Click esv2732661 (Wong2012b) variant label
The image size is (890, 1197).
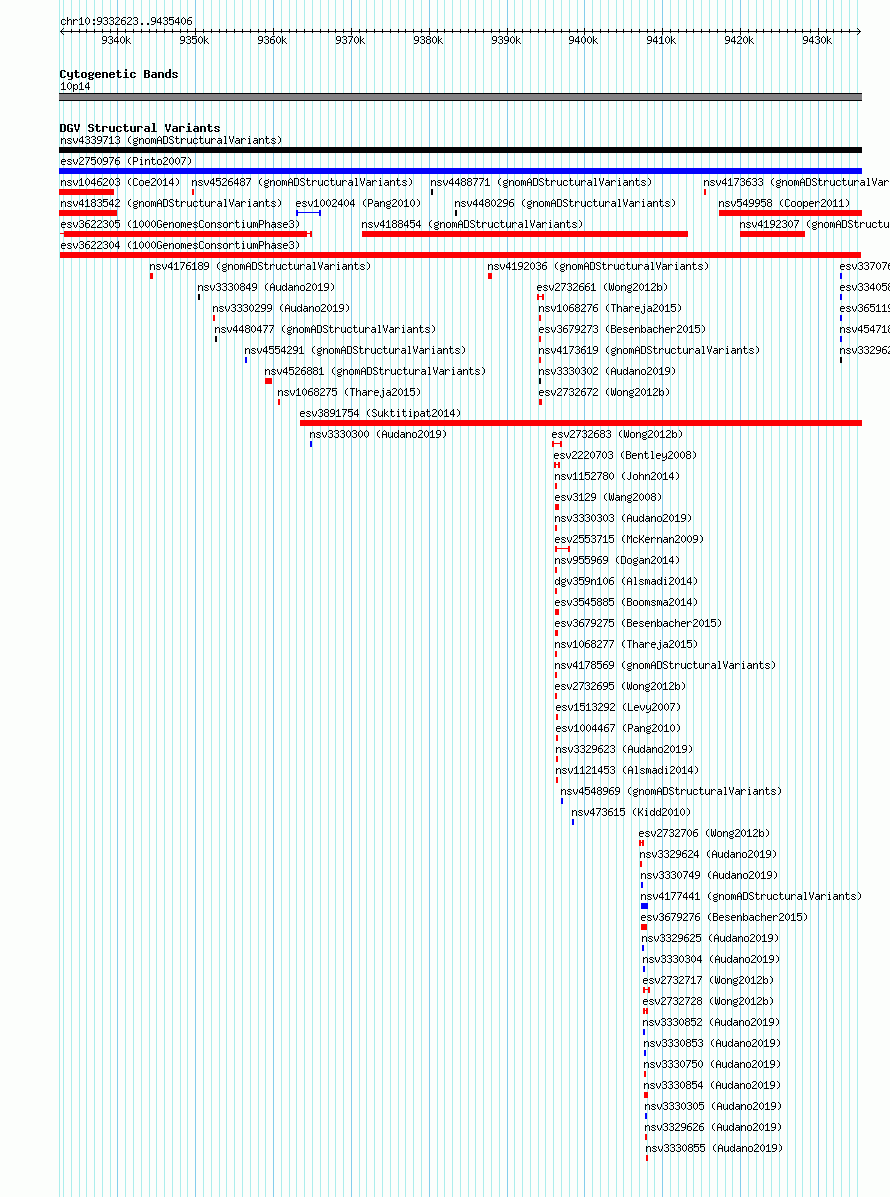pyautogui.click(x=602, y=287)
